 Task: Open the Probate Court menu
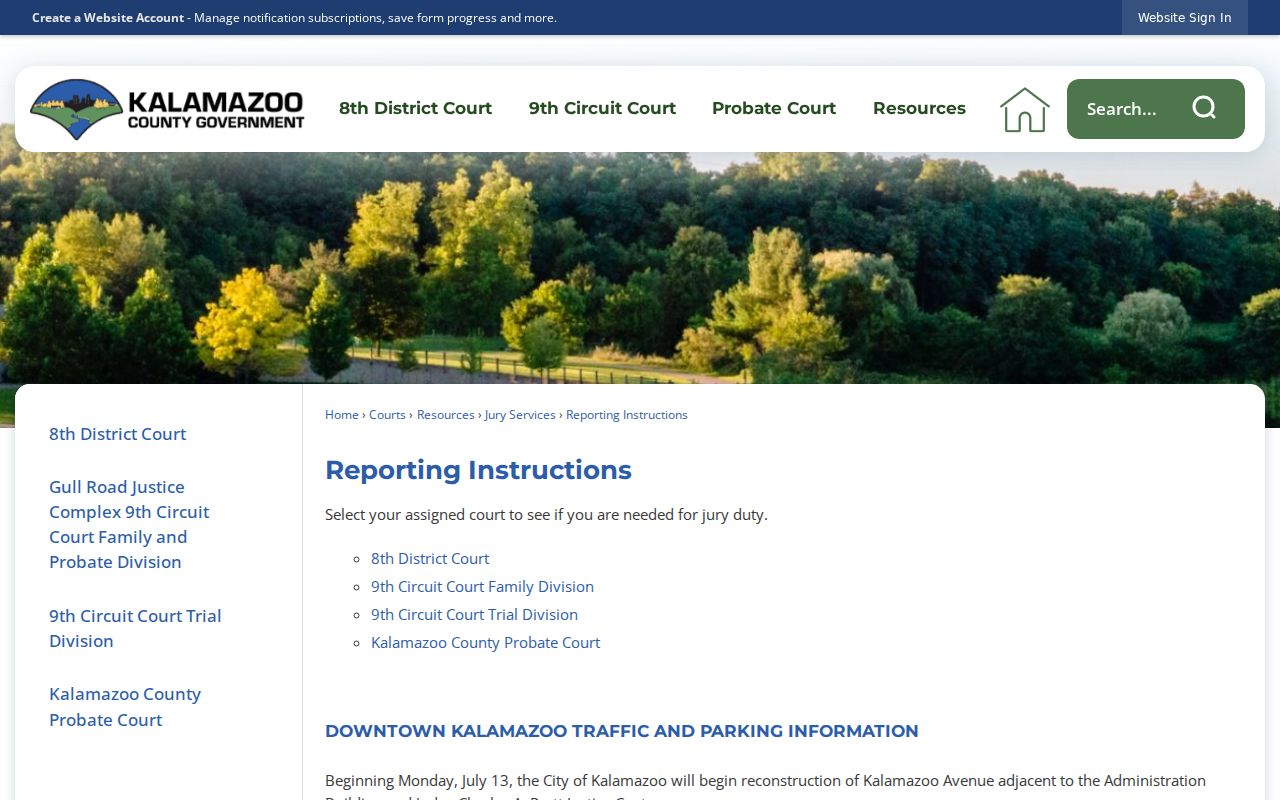pyautogui.click(x=774, y=108)
